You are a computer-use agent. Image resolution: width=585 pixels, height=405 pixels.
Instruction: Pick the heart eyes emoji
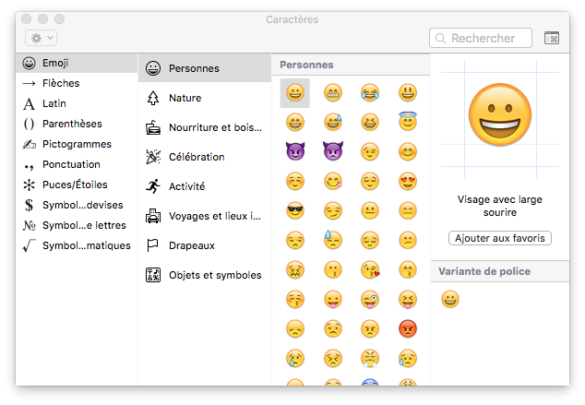coord(407,181)
